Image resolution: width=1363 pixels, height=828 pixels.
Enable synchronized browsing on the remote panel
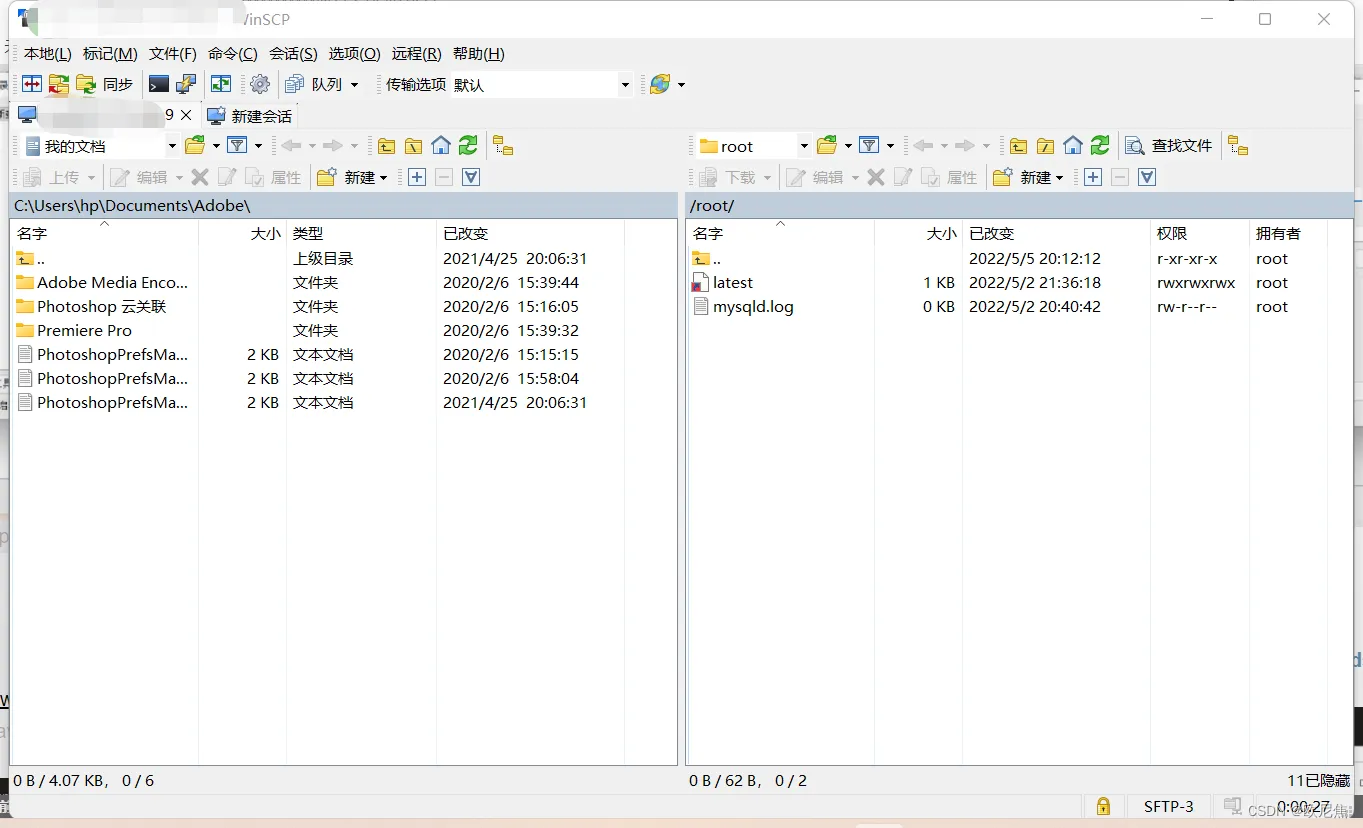point(1238,145)
